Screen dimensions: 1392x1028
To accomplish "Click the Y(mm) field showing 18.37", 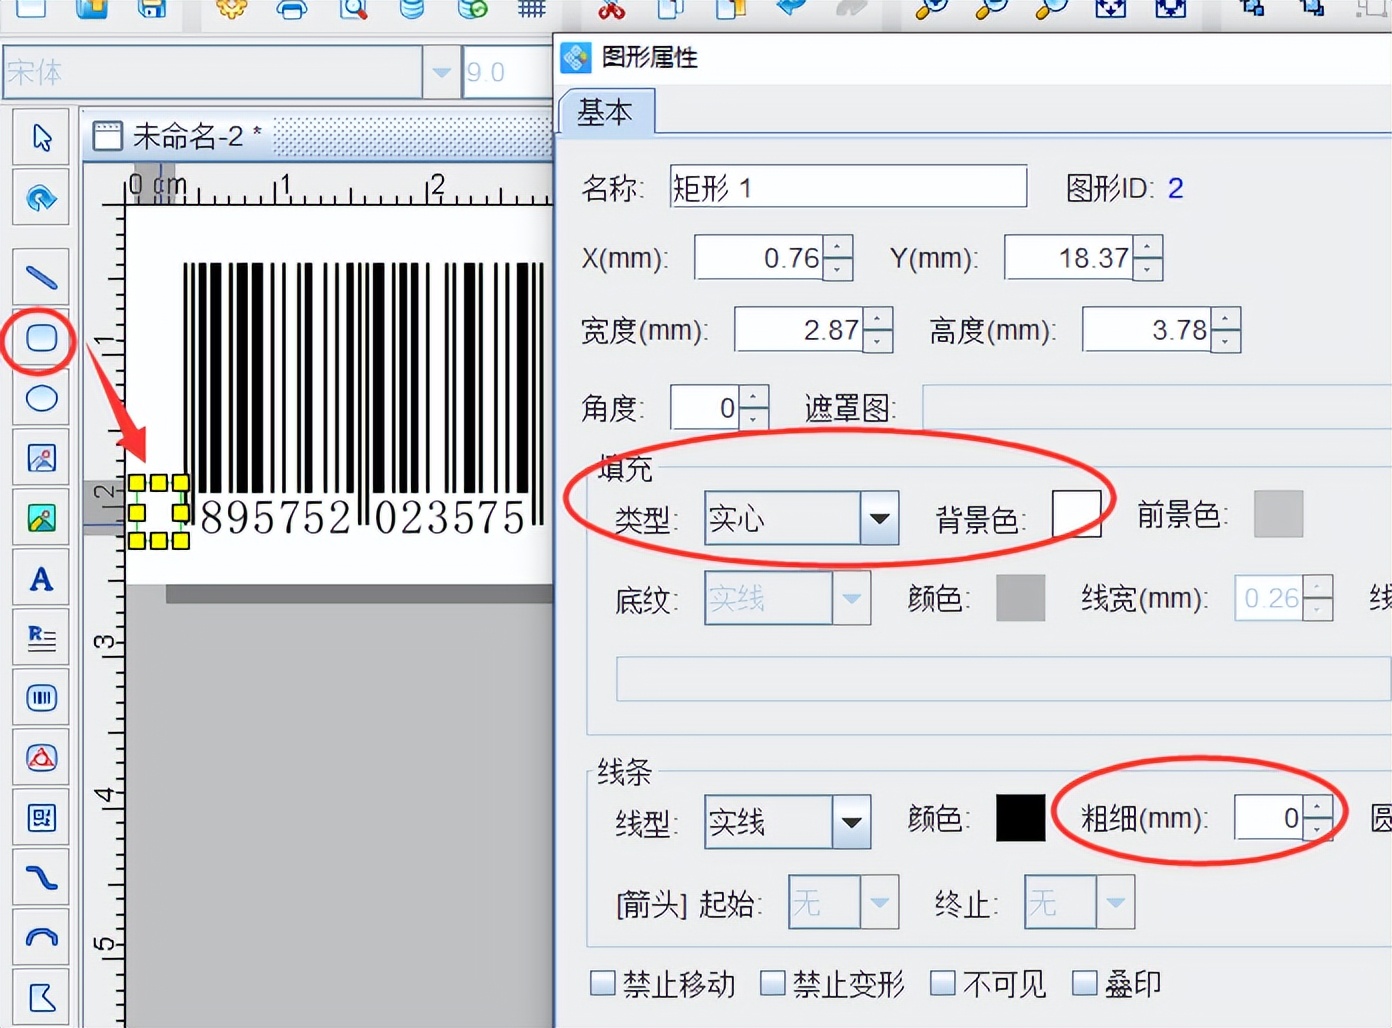I will point(1069,258).
